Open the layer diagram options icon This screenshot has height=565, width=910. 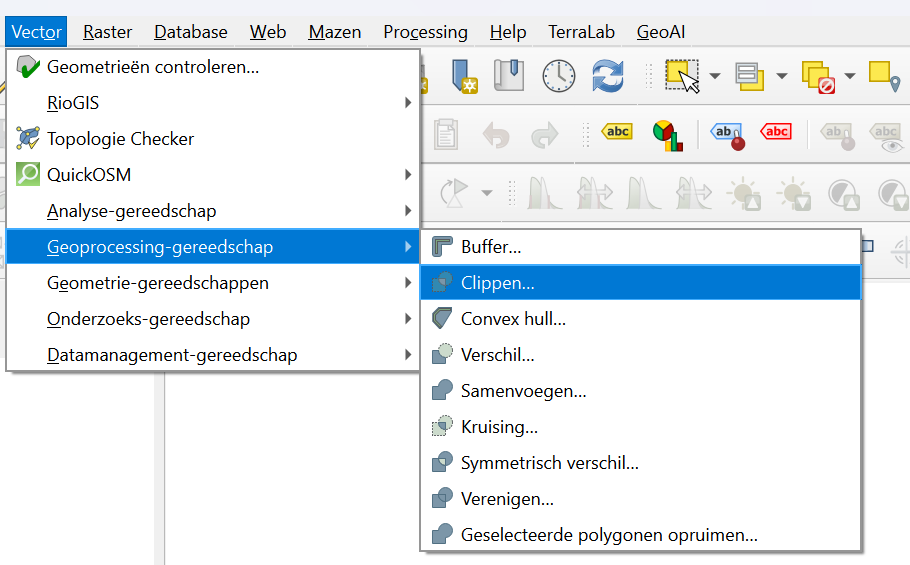(x=667, y=135)
